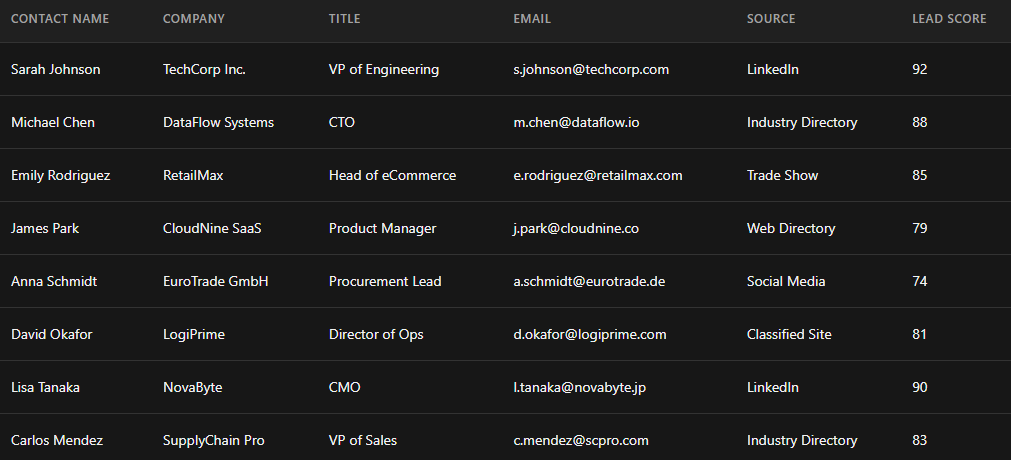The width and height of the screenshot is (1011, 460).
Task: Click the Source column header
Action: point(771,19)
